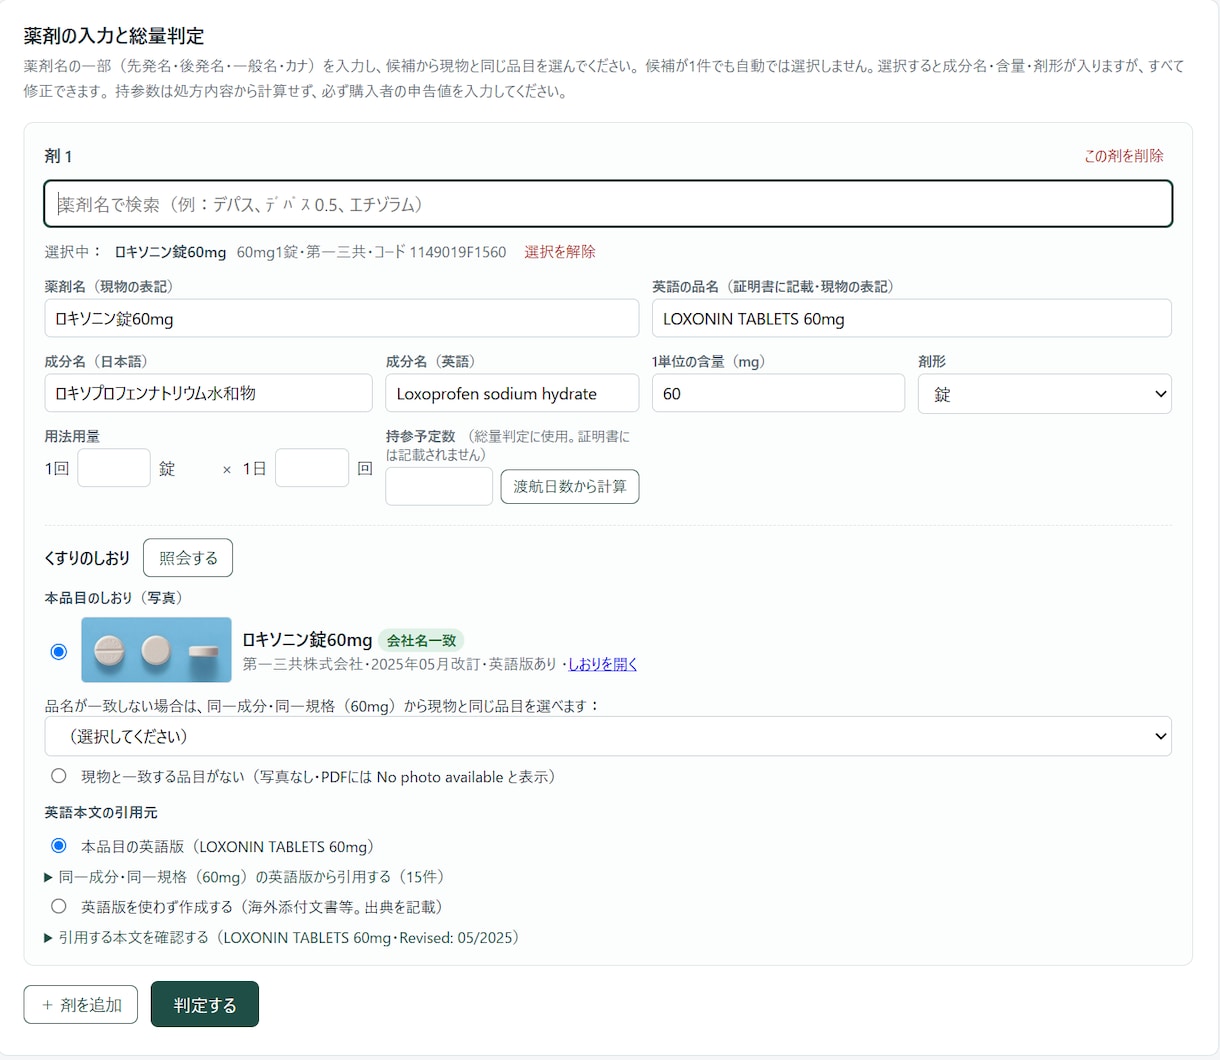Open the 剤形 dropdown showing 錠
This screenshot has width=1220, height=1060.
click(x=1045, y=394)
